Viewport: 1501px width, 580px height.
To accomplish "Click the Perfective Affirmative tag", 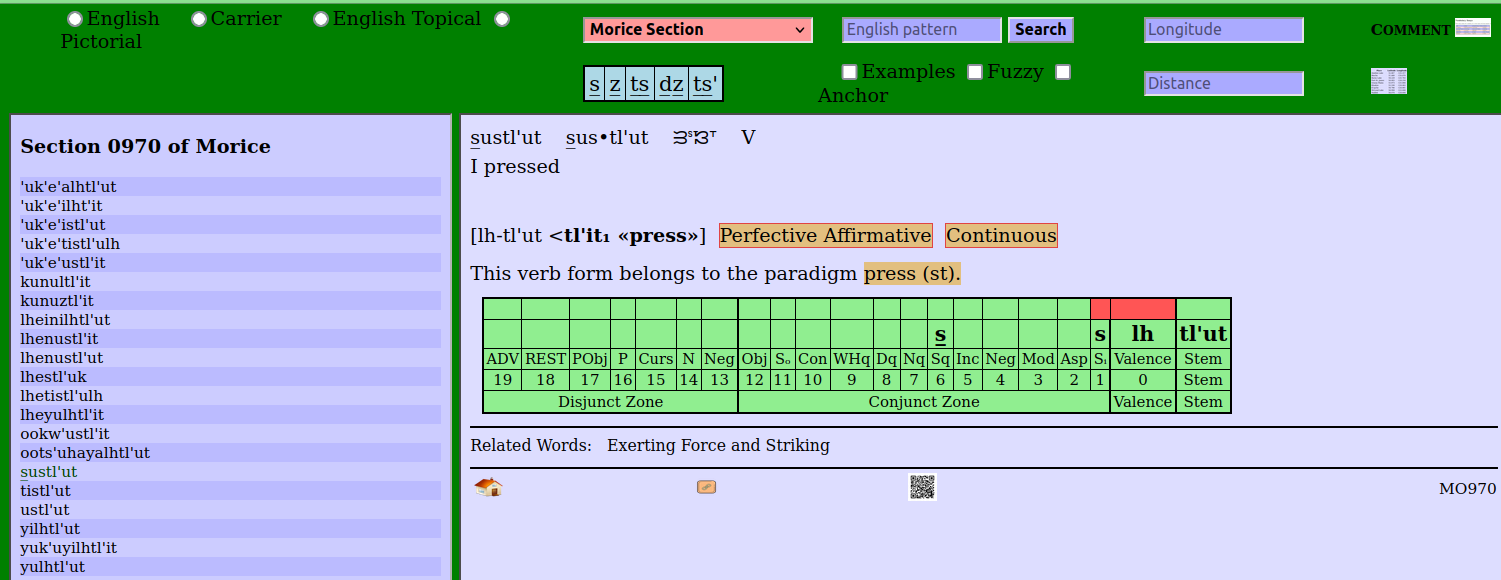I will 825,236.
